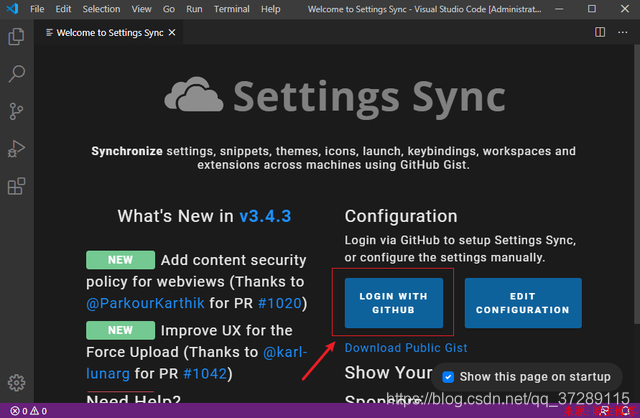Screen dimensions: 640x418
Task: Click the editor vertical scrollbar
Action: 636,184
